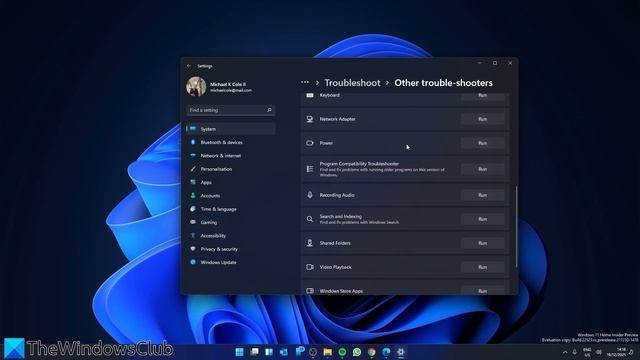Viewport: 640px width, 360px height.
Task: Go back with the Settings back arrow
Action: coord(189,66)
